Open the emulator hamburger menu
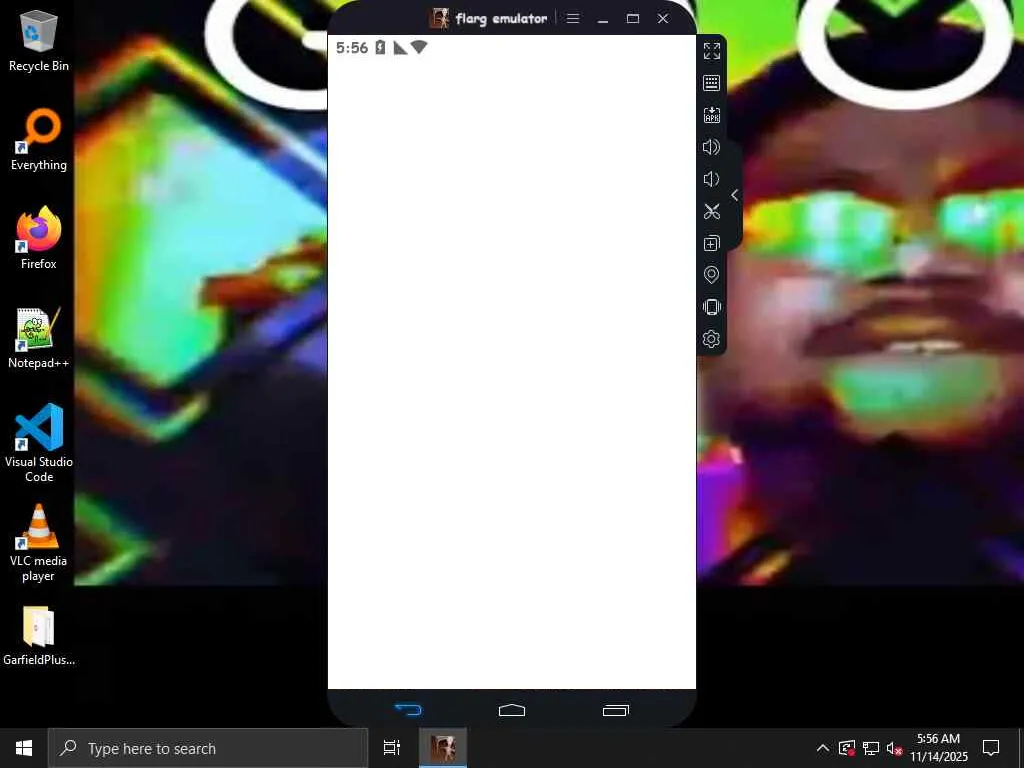This screenshot has width=1024, height=768. (x=573, y=18)
